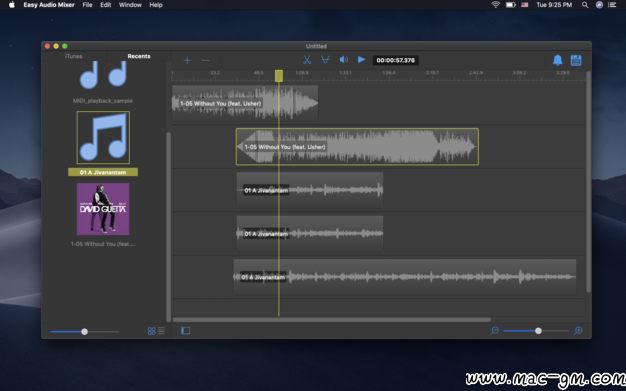Adjust the timeline zoom slider knob
626x391 pixels.
(x=538, y=331)
